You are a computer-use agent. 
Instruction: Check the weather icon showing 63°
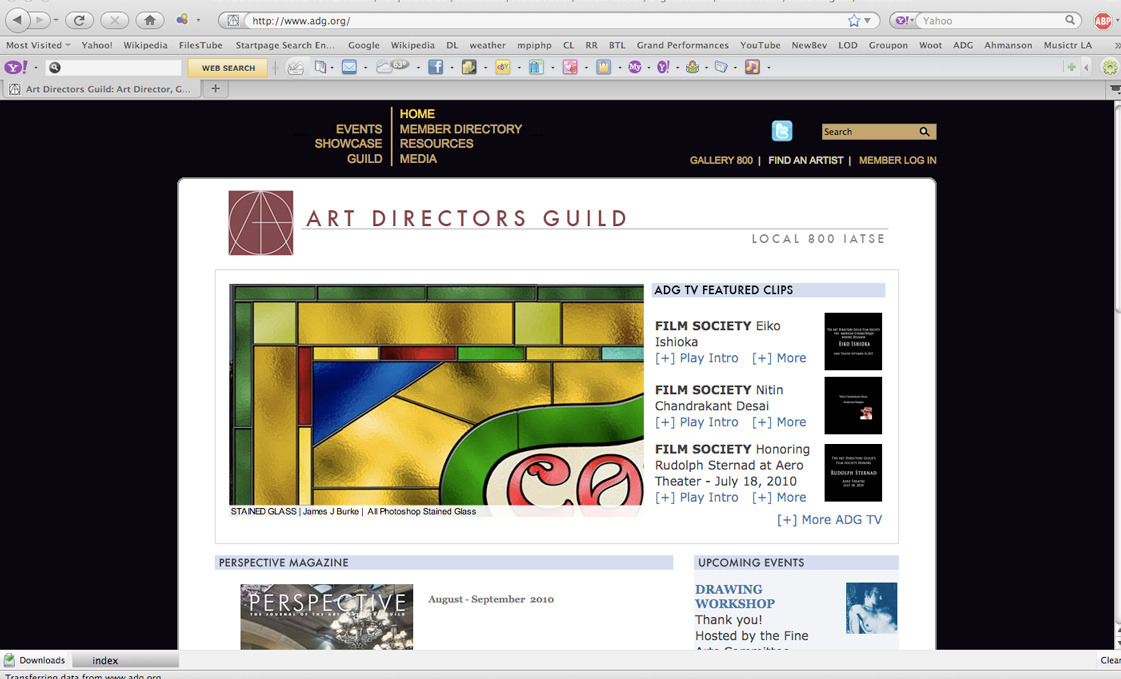point(392,66)
